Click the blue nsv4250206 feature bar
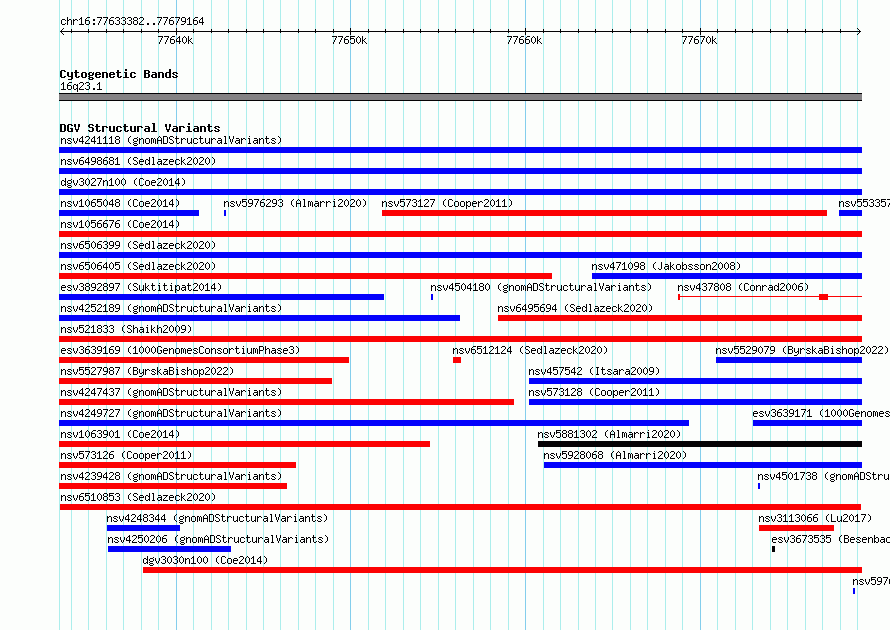The height and width of the screenshot is (630, 890). 169,549
